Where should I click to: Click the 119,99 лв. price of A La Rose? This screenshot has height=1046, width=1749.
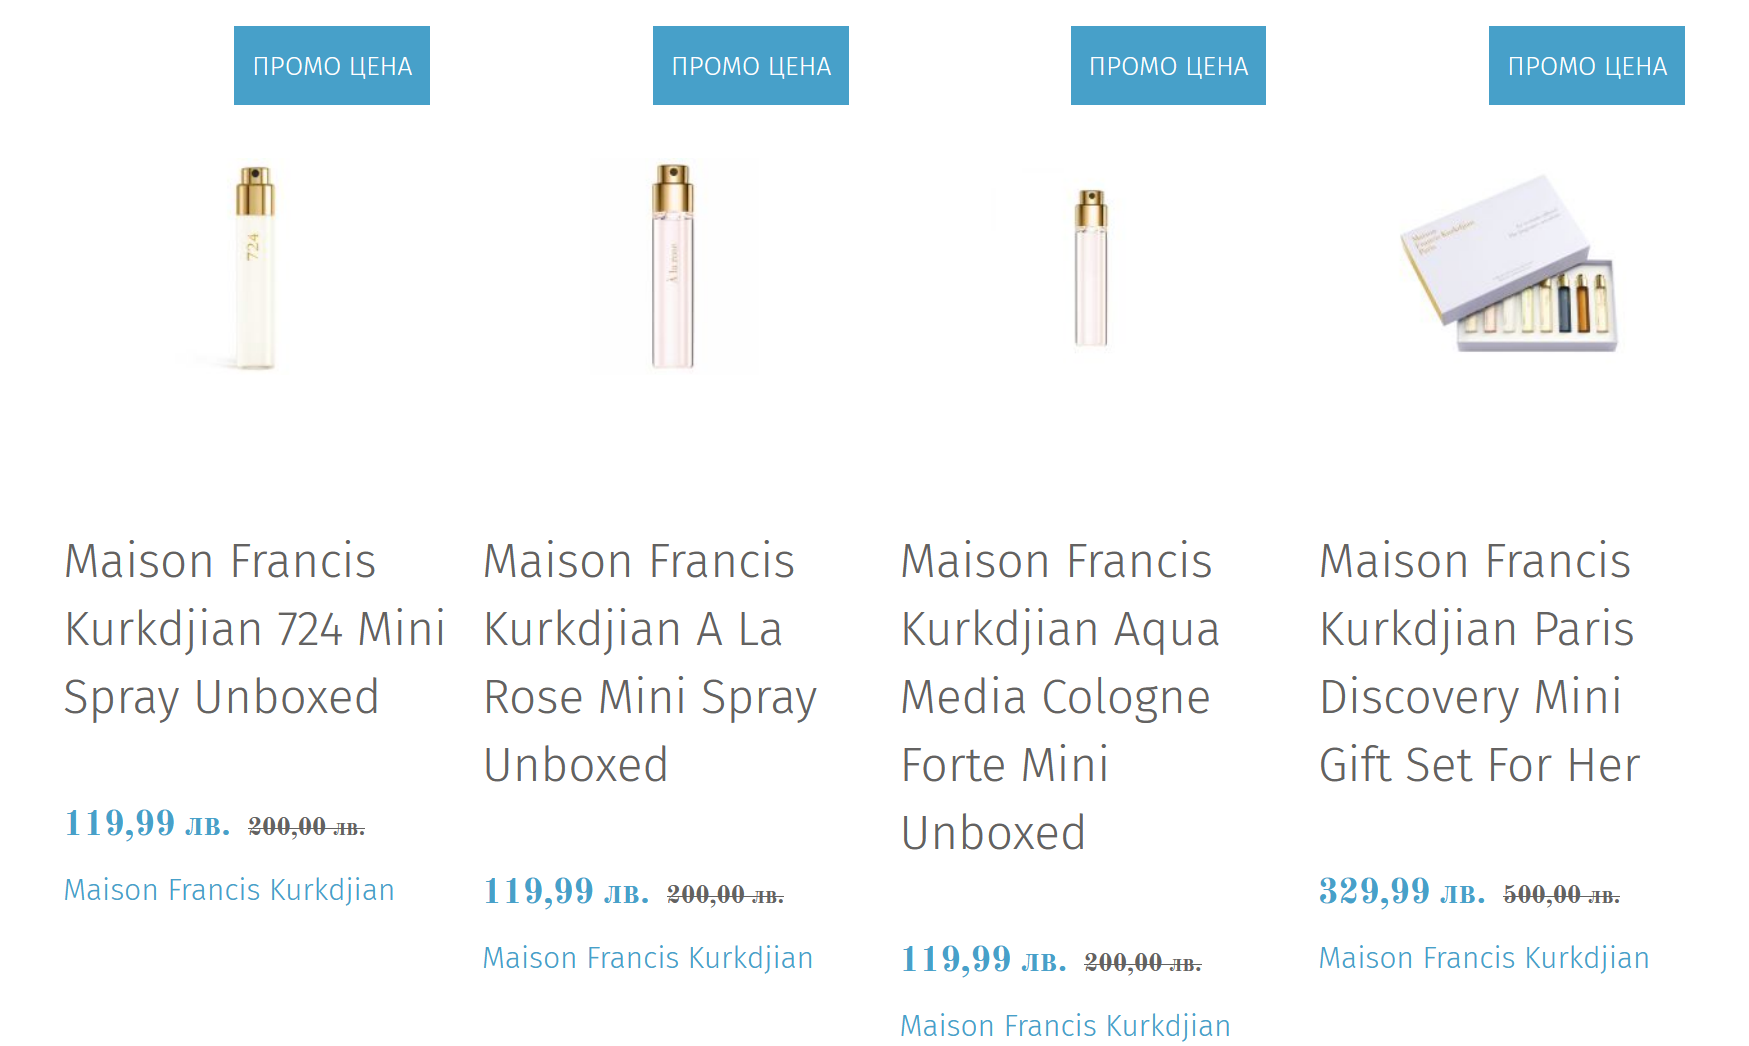566,892
